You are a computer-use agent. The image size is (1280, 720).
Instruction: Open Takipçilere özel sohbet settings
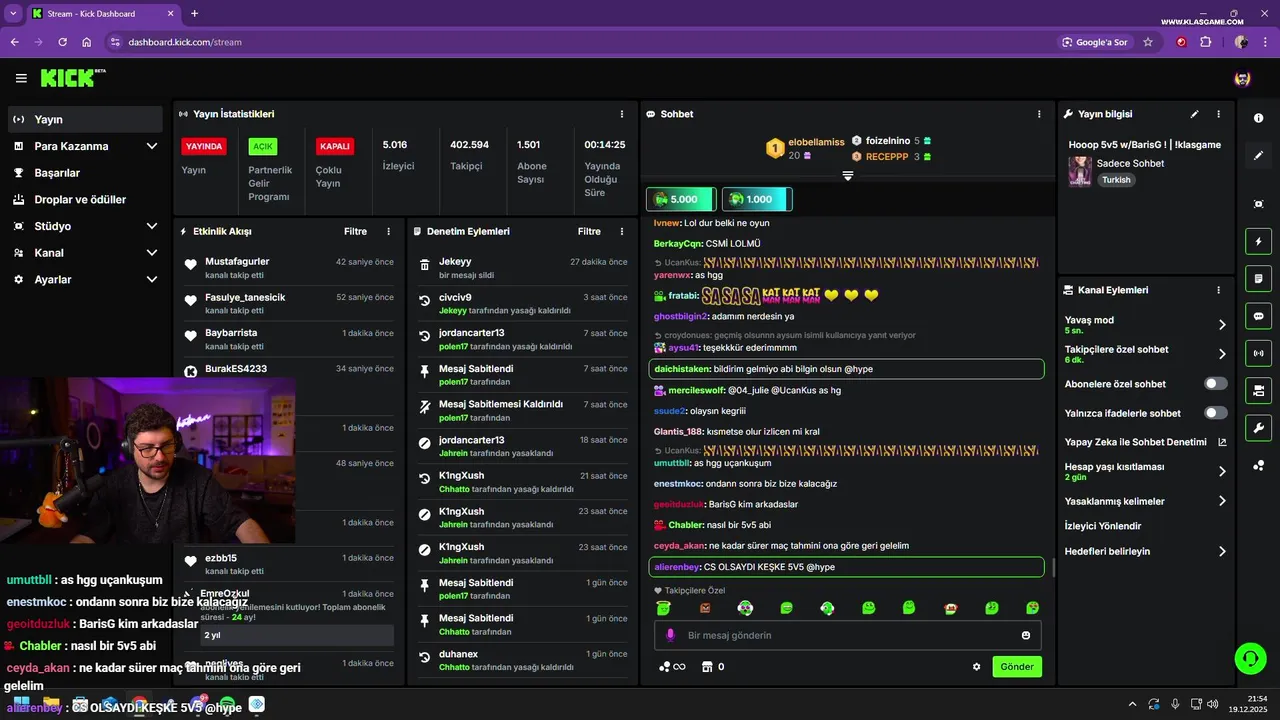click(1145, 354)
